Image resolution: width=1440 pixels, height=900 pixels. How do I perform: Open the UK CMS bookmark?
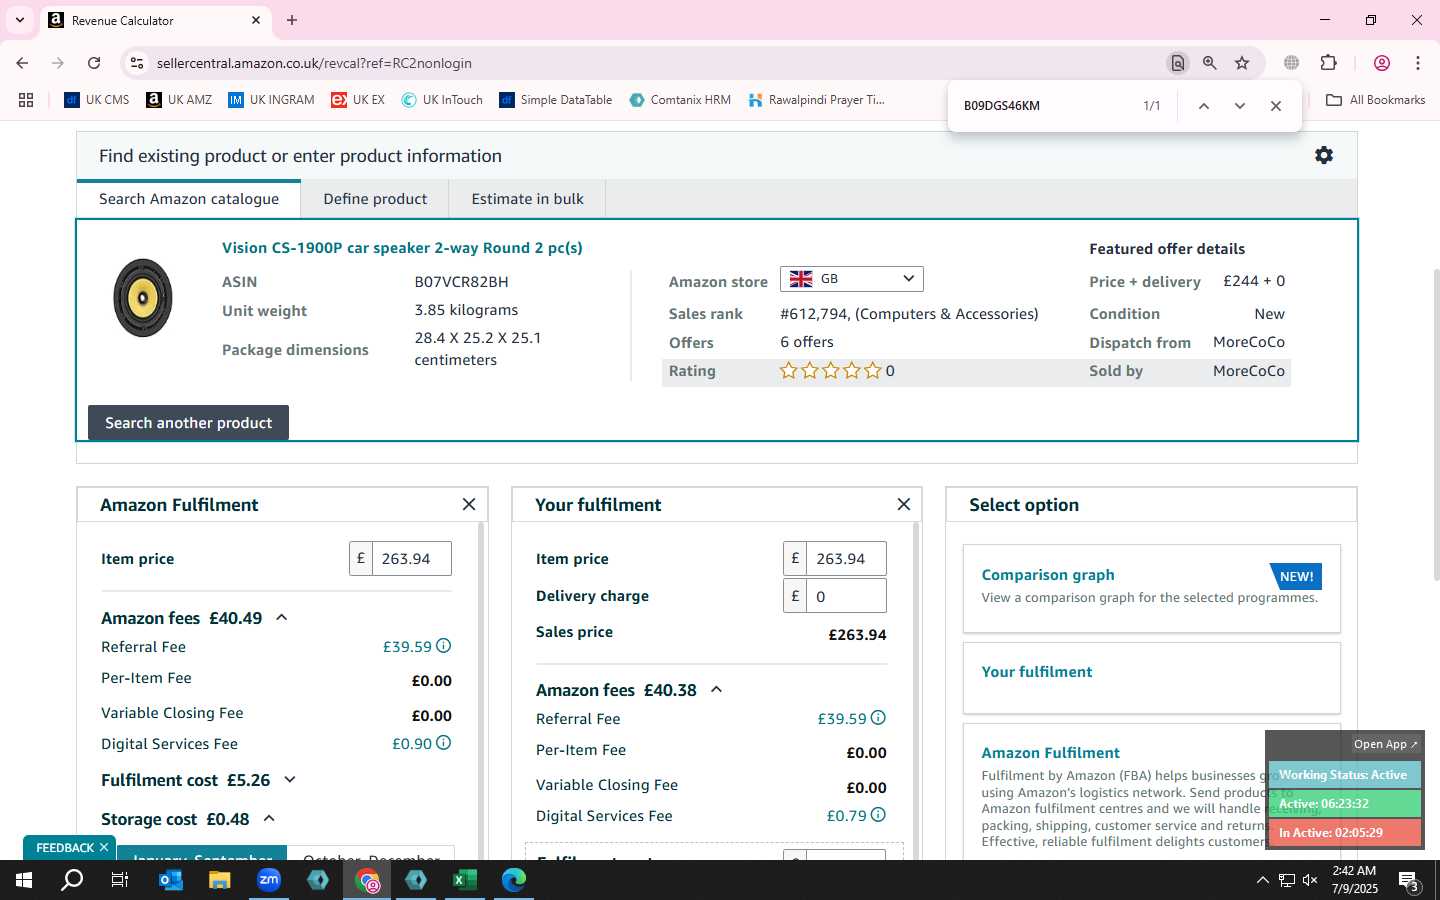click(97, 100)
